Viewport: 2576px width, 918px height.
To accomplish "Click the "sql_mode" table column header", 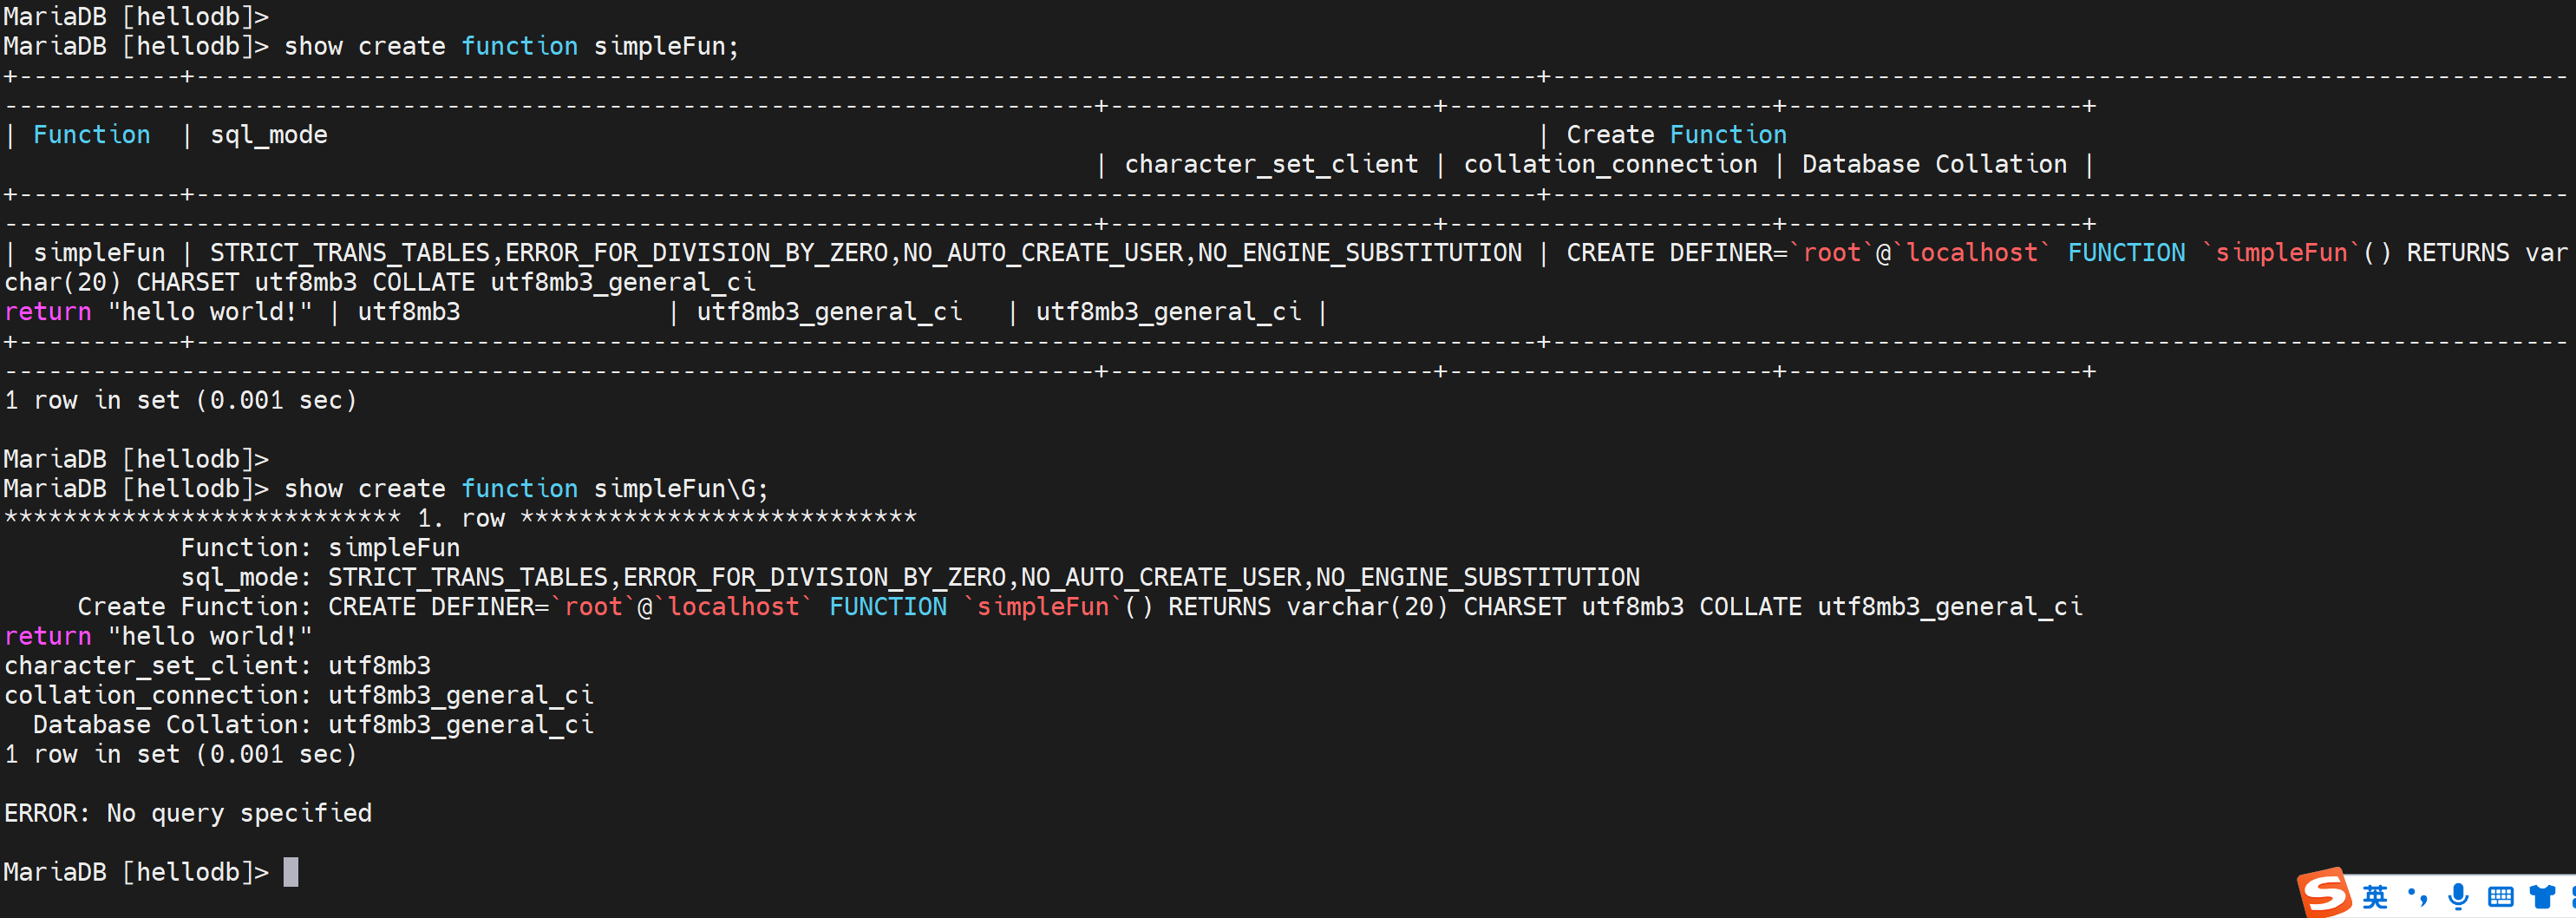I will tap(269, 135).
